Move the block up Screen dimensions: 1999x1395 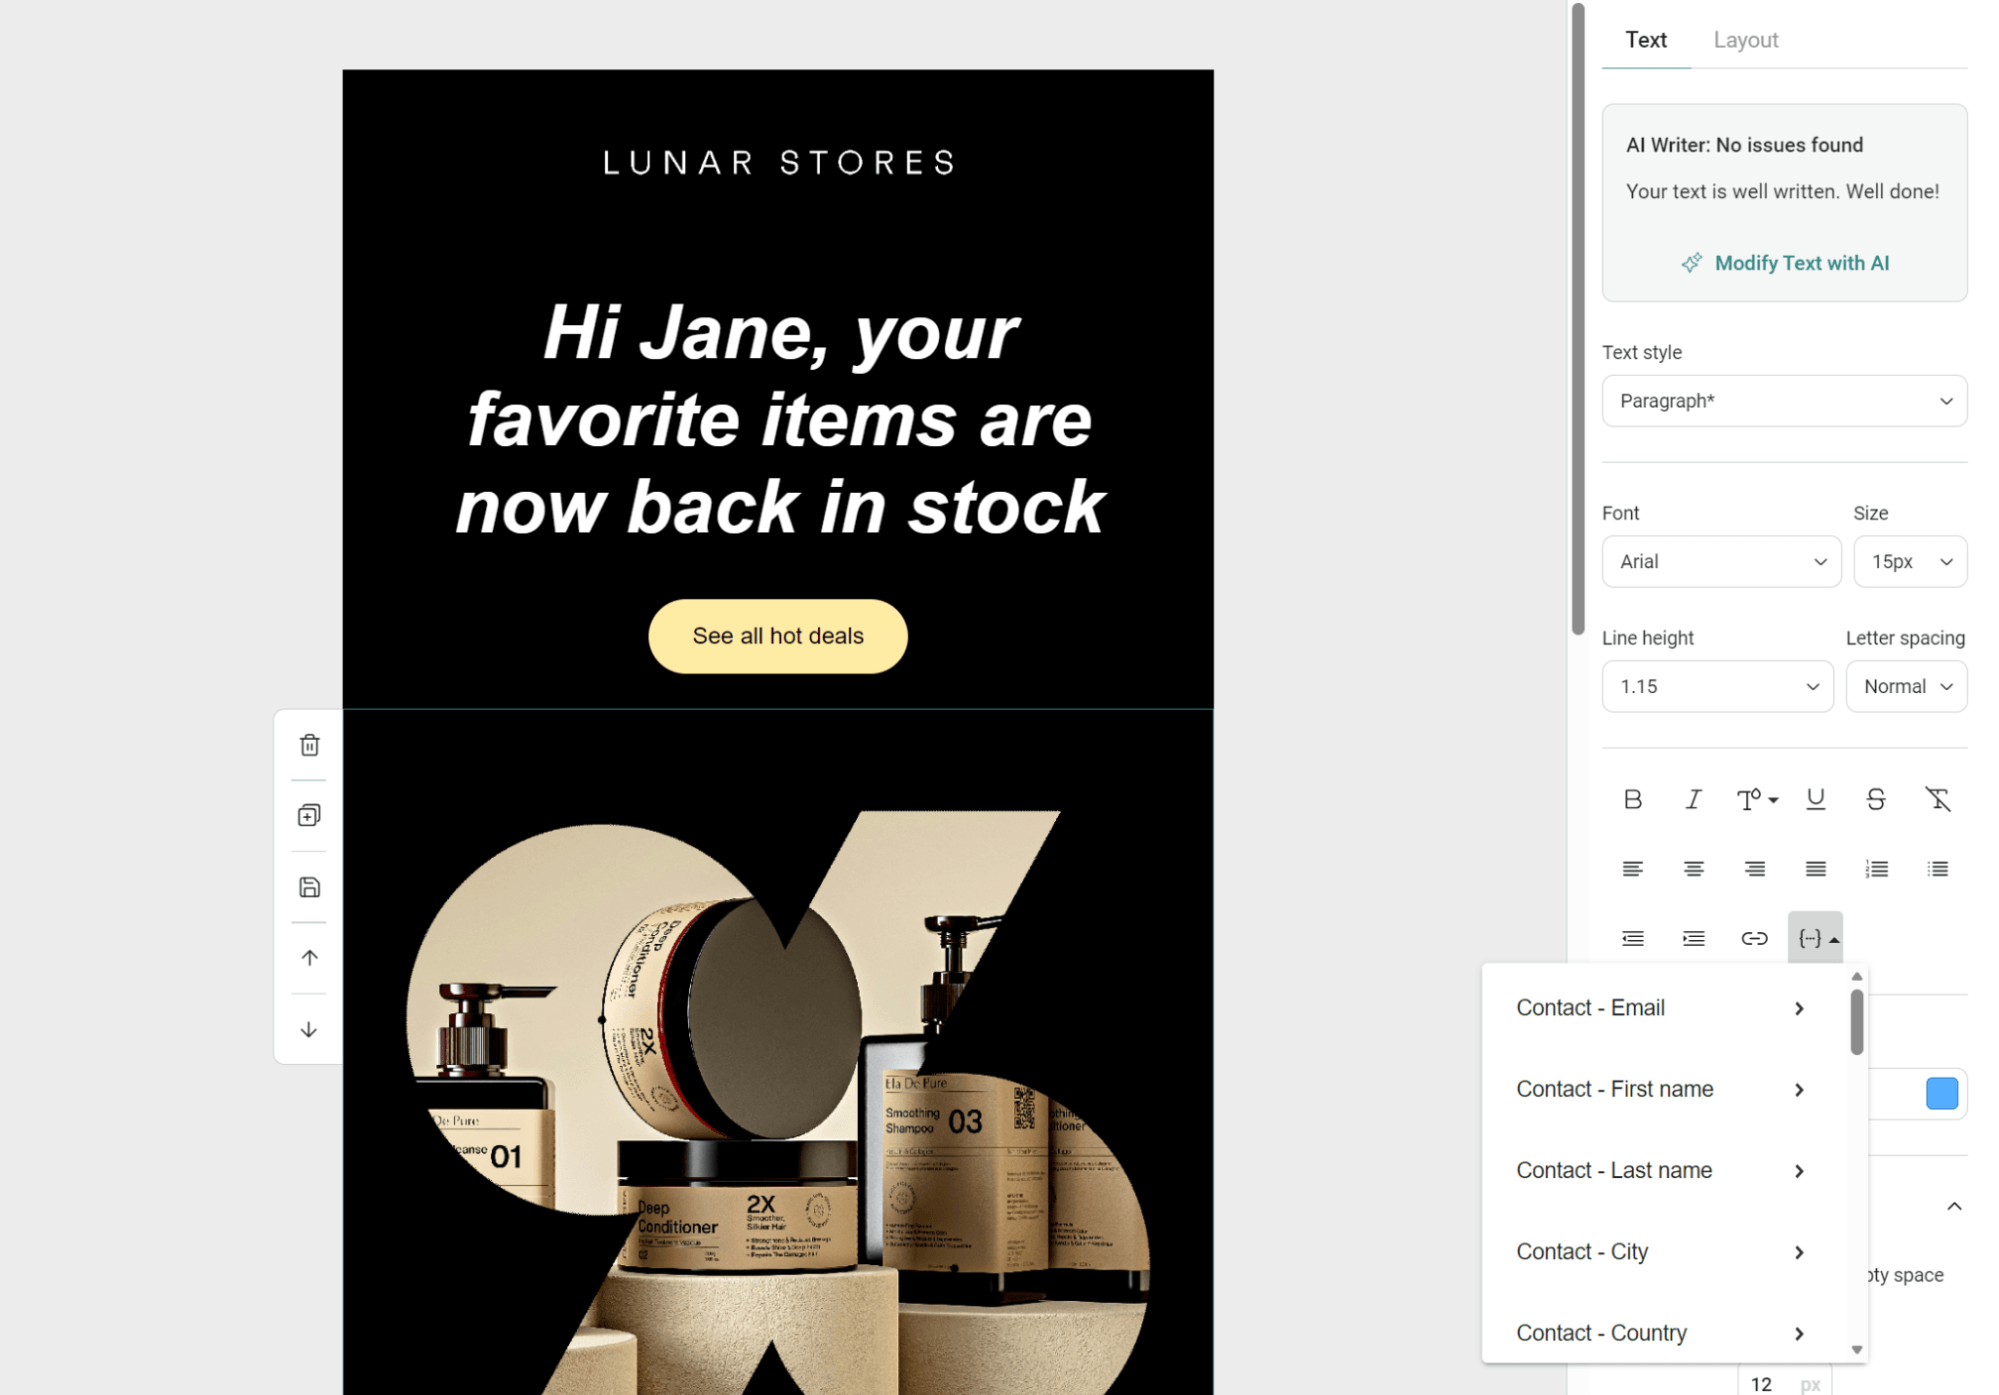click(x=309, y=957)
